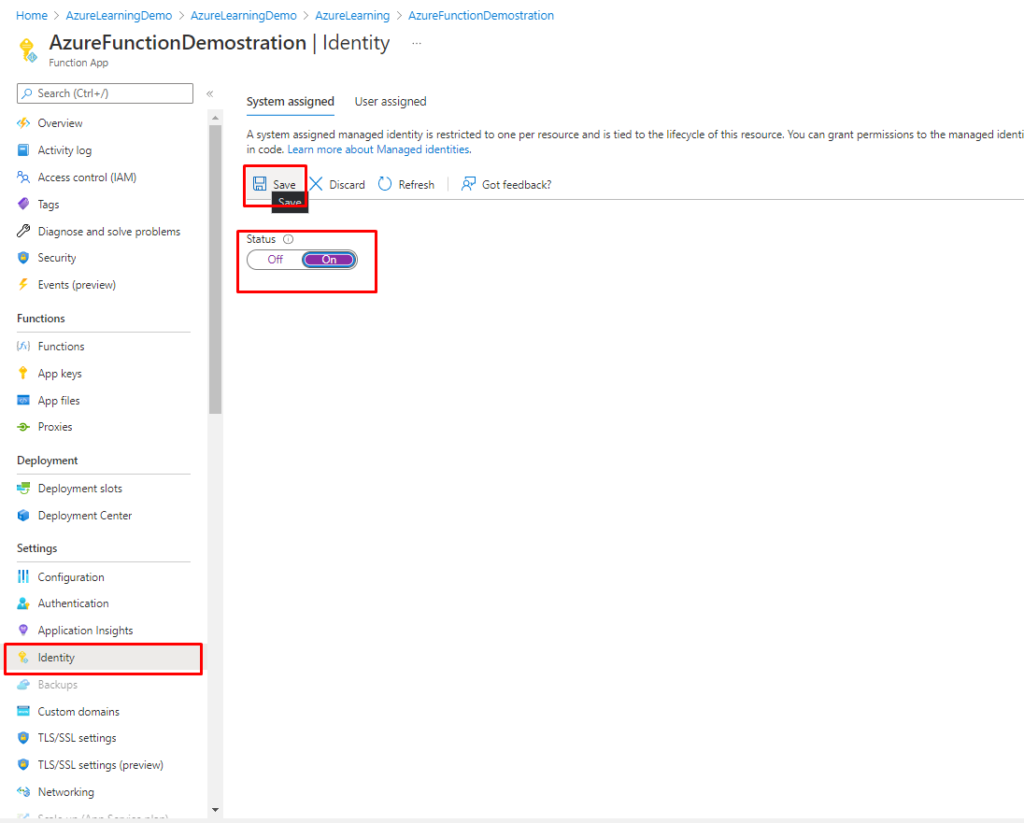Click the Functions fx icon
The height and width of the screenshot is (823, 1024).
(24, 346)
